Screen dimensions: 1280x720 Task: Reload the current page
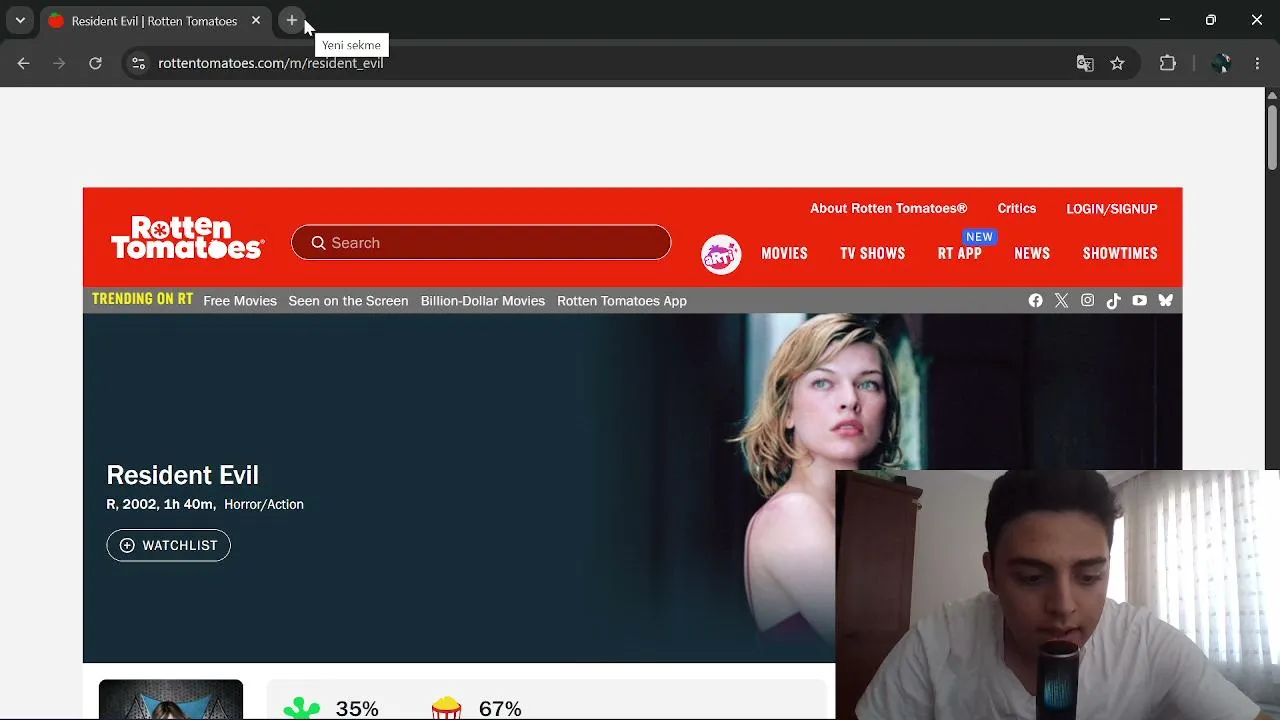(x=95, y=63)
